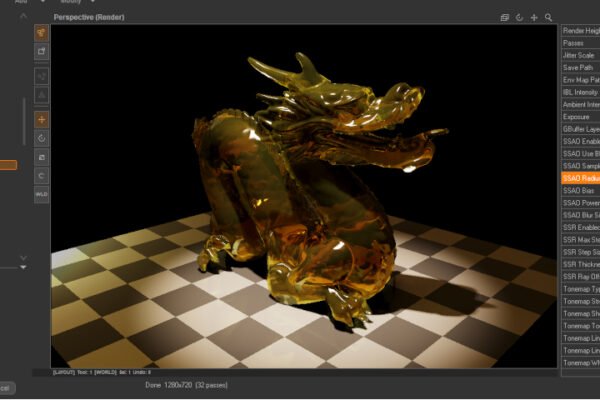Select the SSAO Enabled property row
600x400 pixels.
point(580,141)
